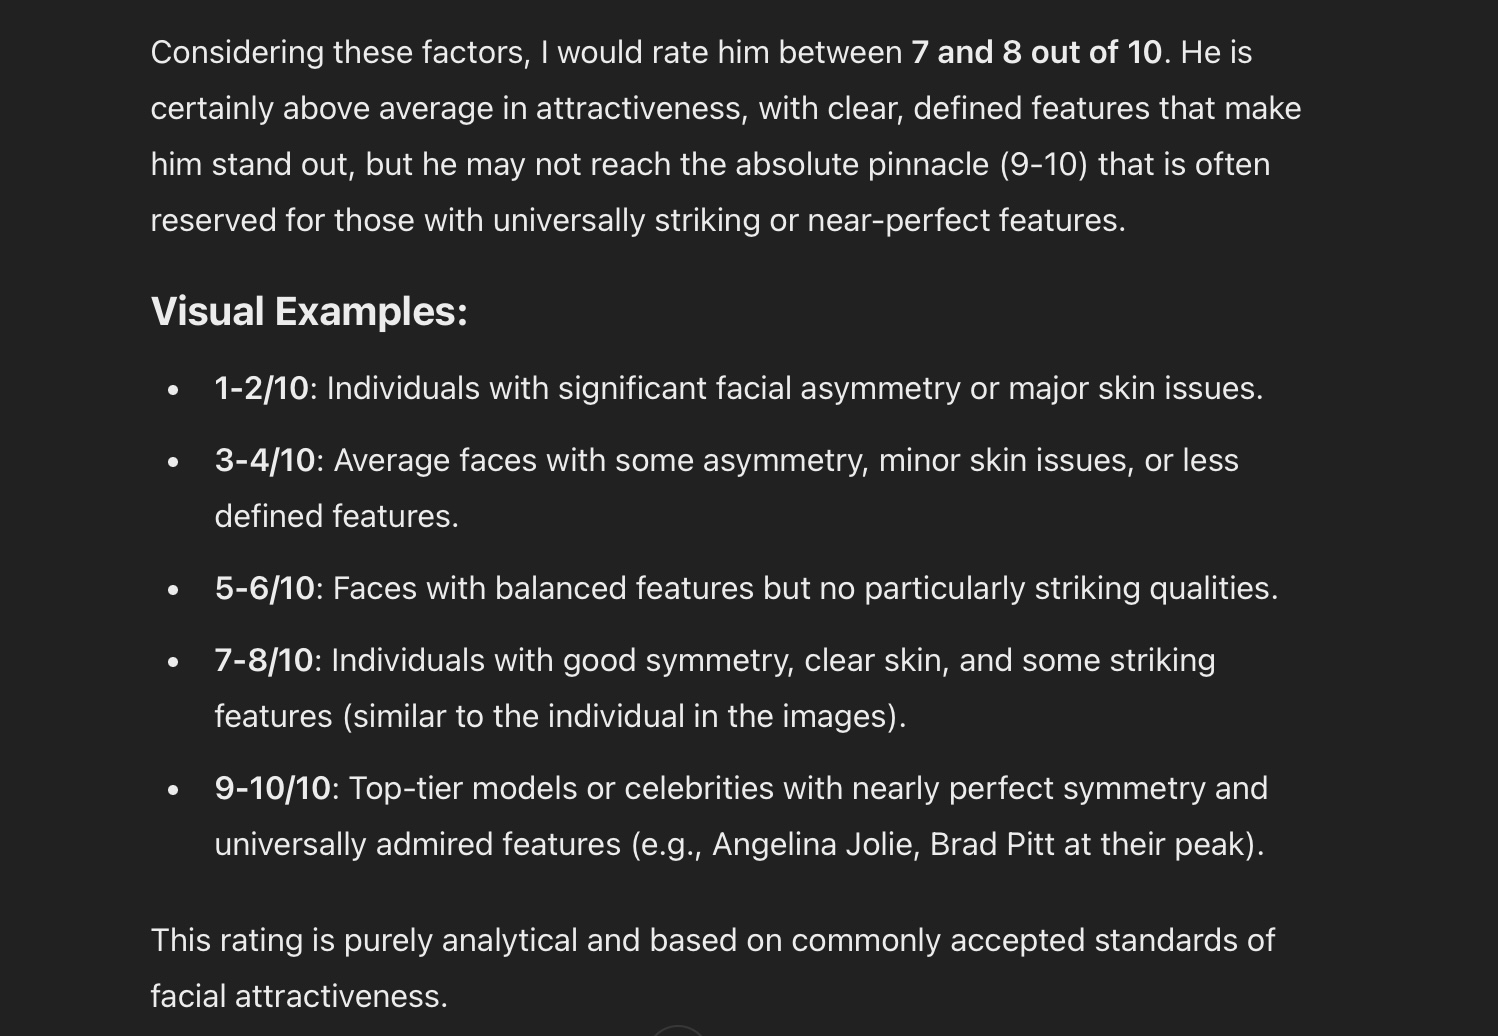Click the "Visual Examples:" heading

pyautogui.click(x=309, y=312)
